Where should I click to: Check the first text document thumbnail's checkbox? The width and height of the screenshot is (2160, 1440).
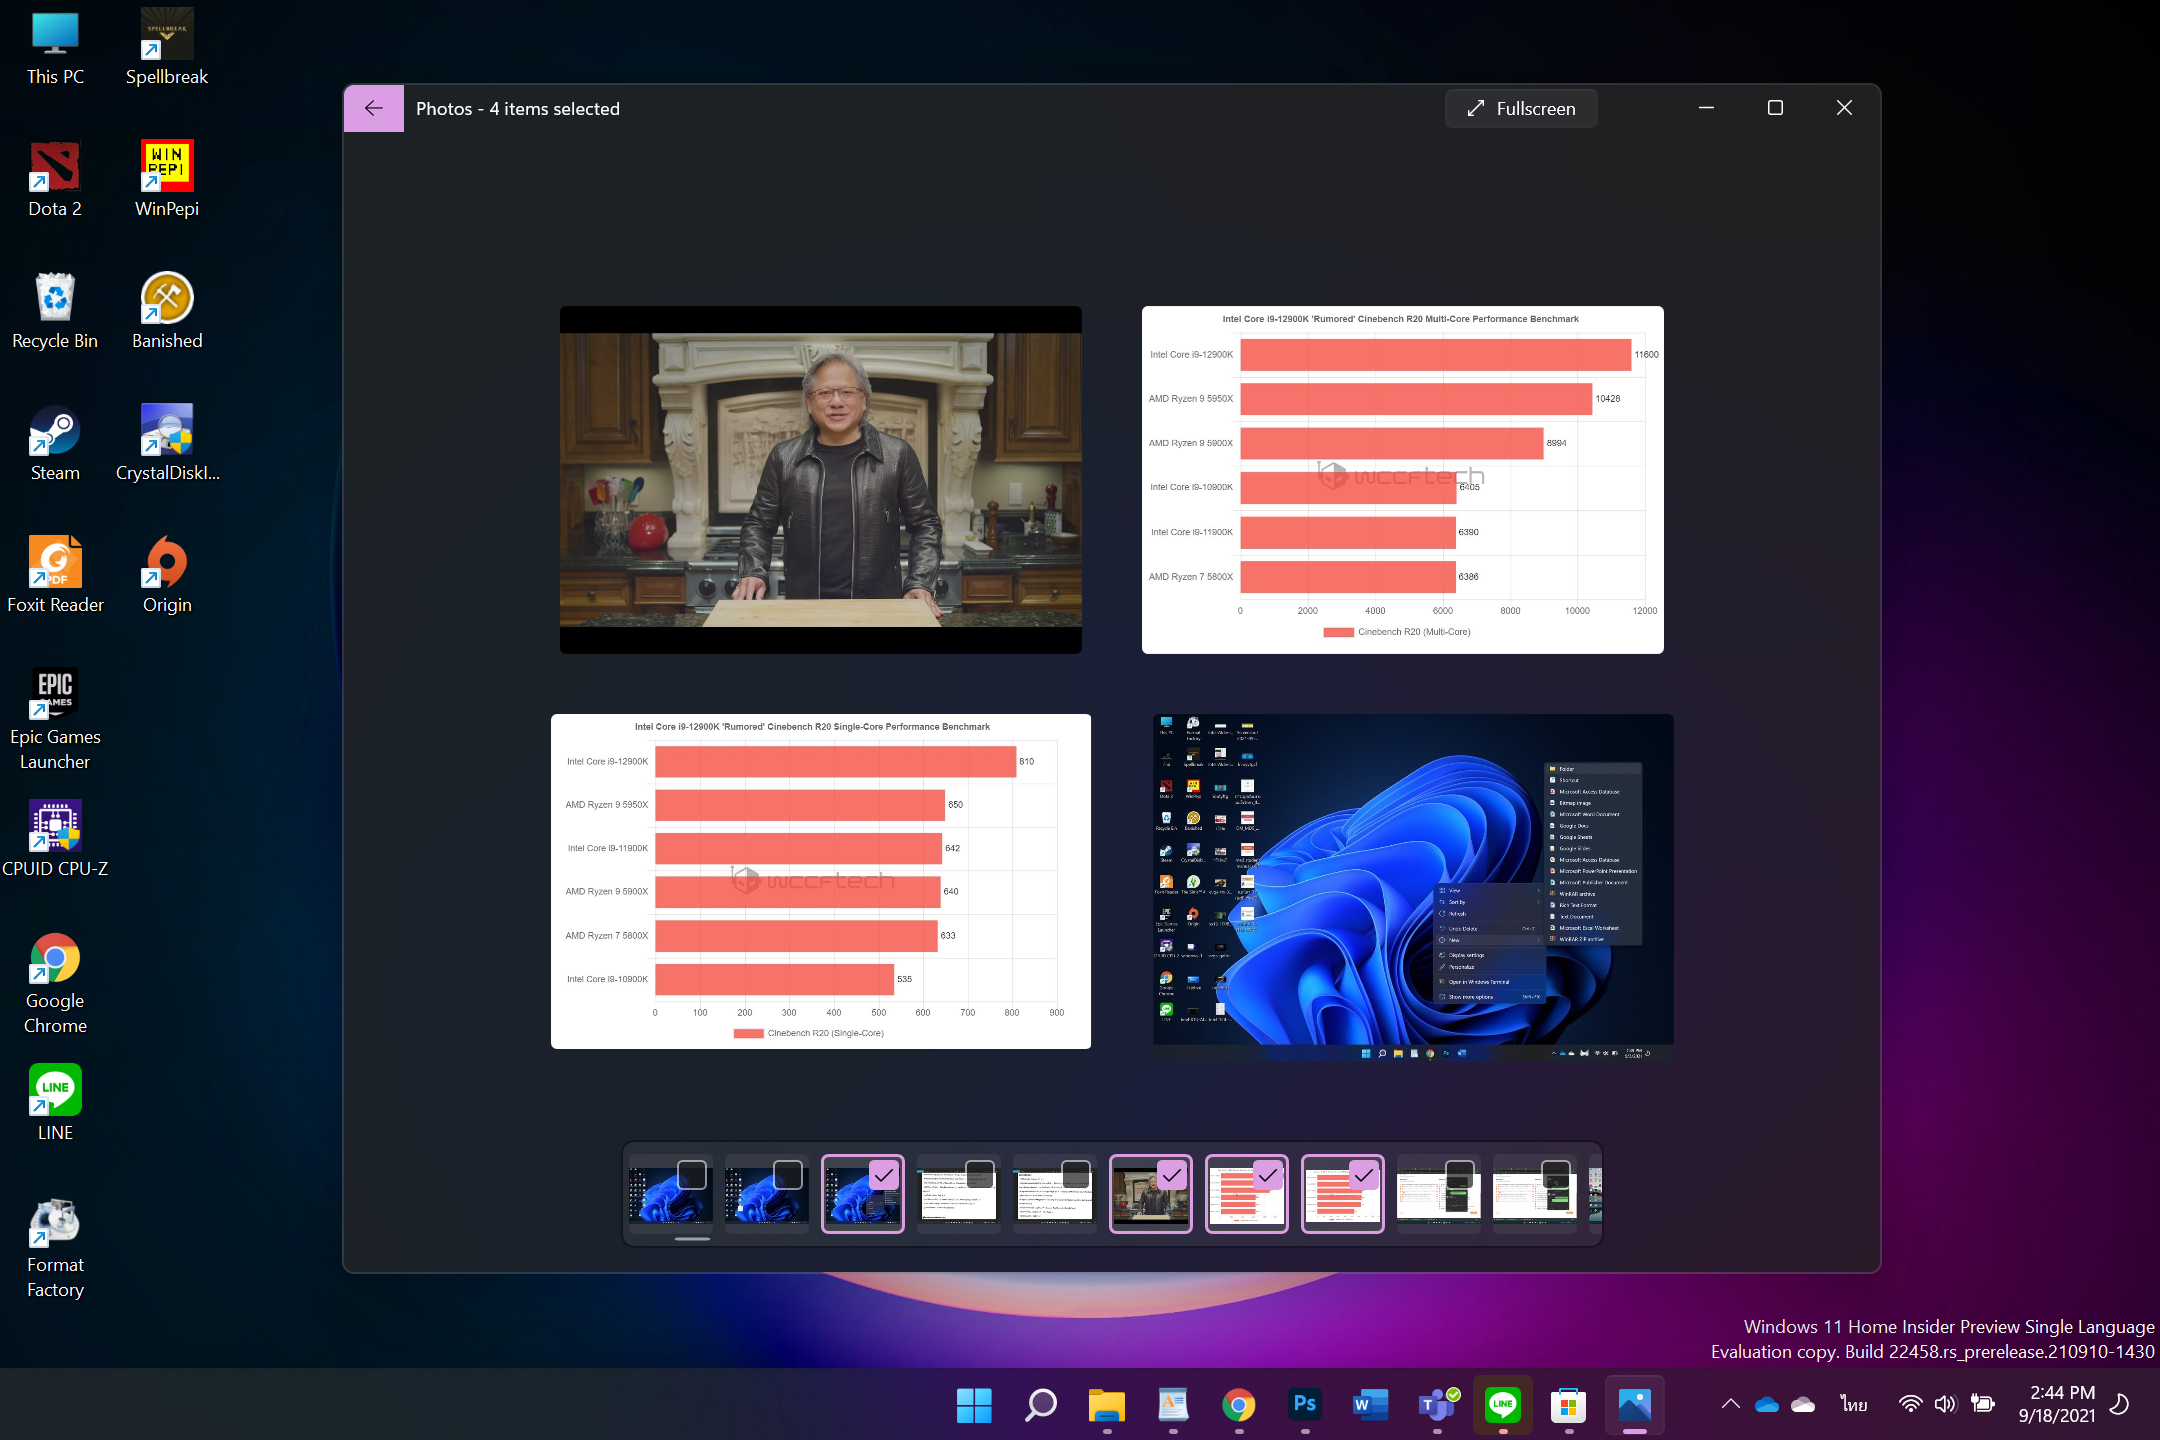[x=979, y=1174]
